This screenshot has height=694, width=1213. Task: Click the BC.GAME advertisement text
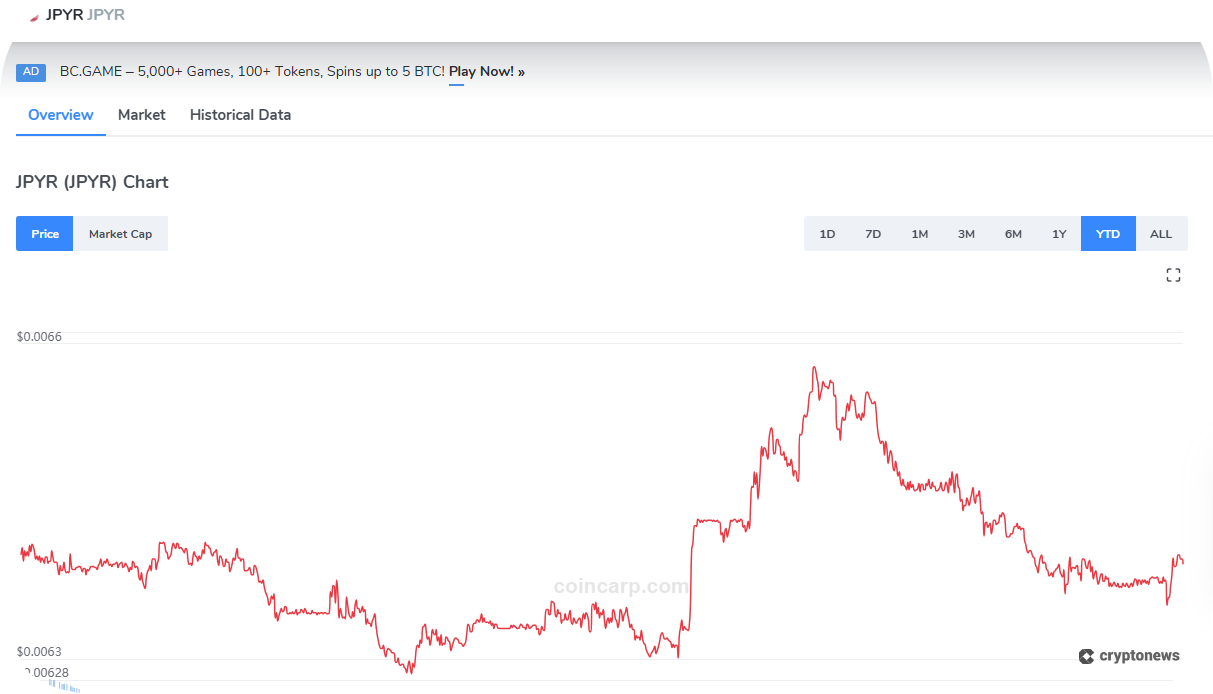pos(252,72)
